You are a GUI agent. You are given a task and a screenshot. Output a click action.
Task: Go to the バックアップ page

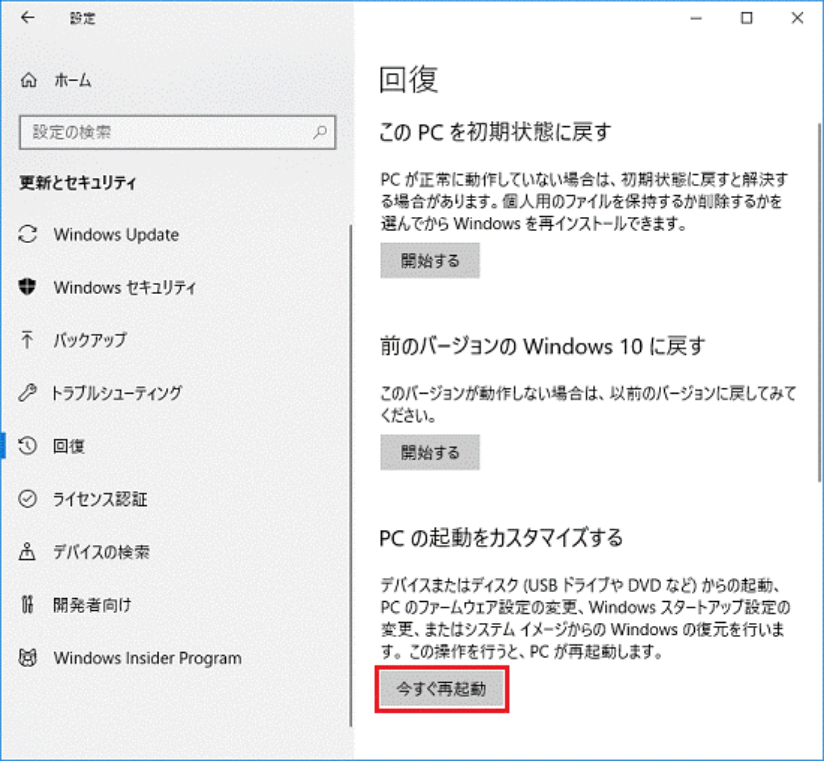[x=90, y=340]
